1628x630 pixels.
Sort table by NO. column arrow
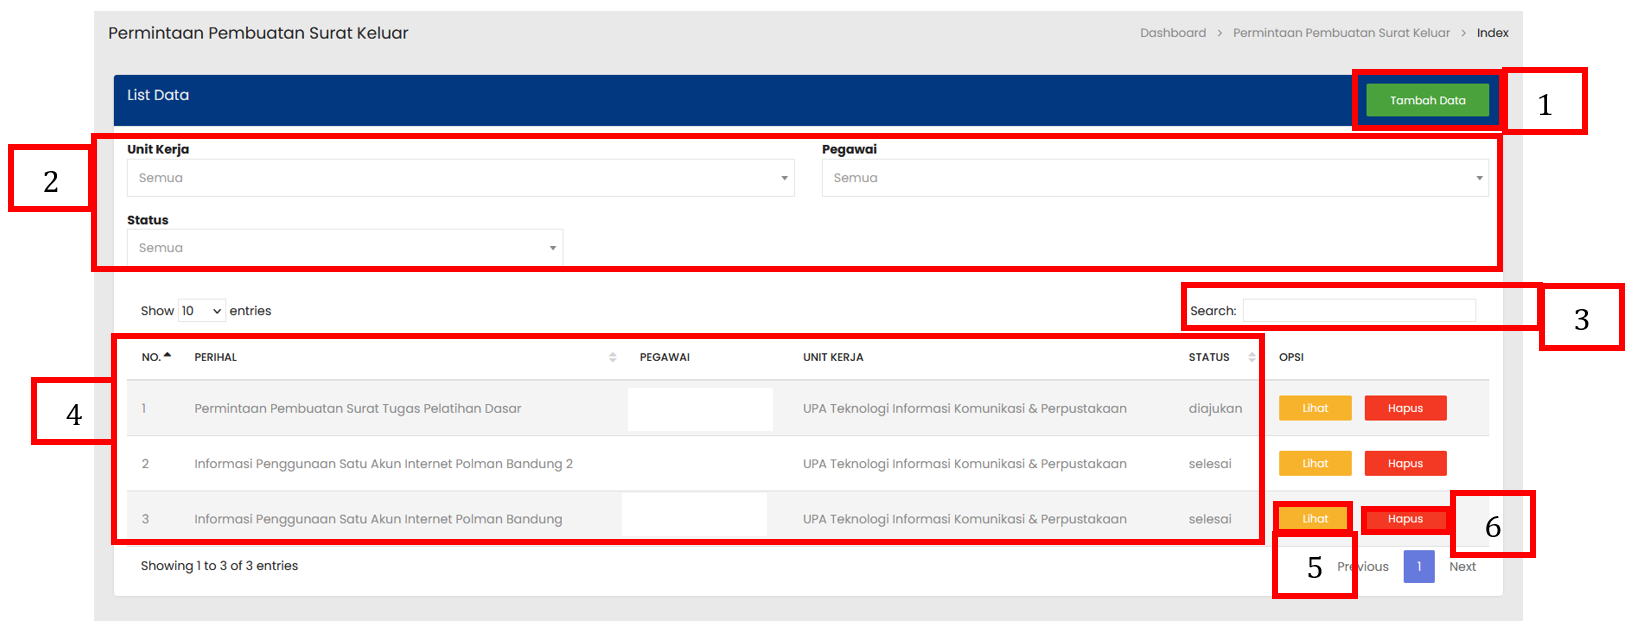coord(167,356)
